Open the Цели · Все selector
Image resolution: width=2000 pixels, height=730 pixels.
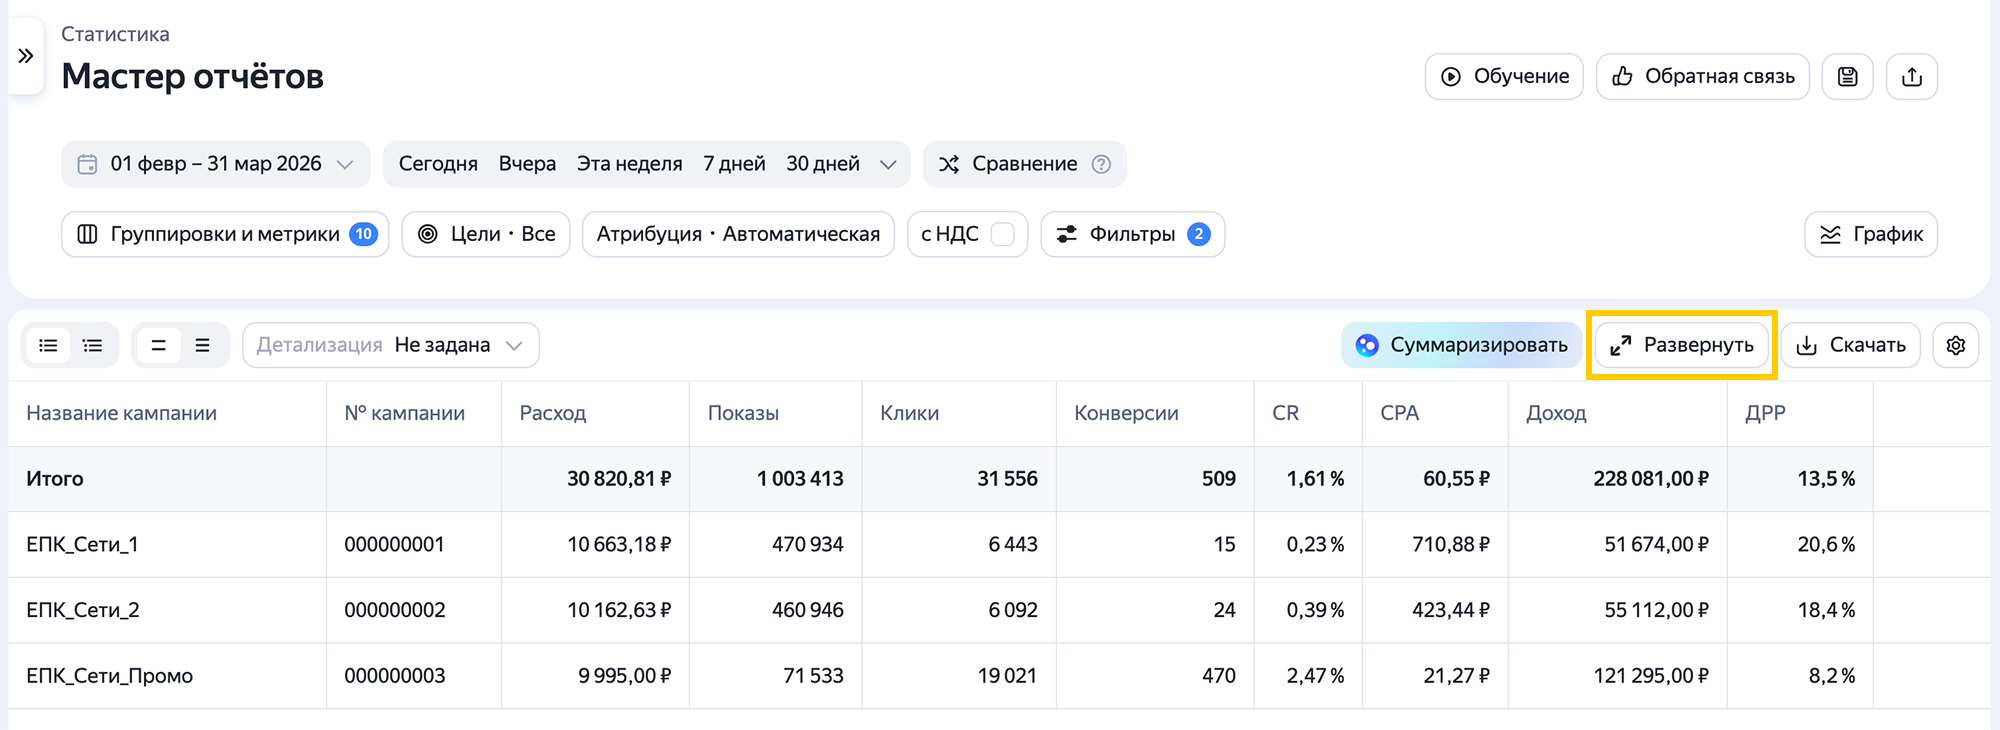point(486,234)
